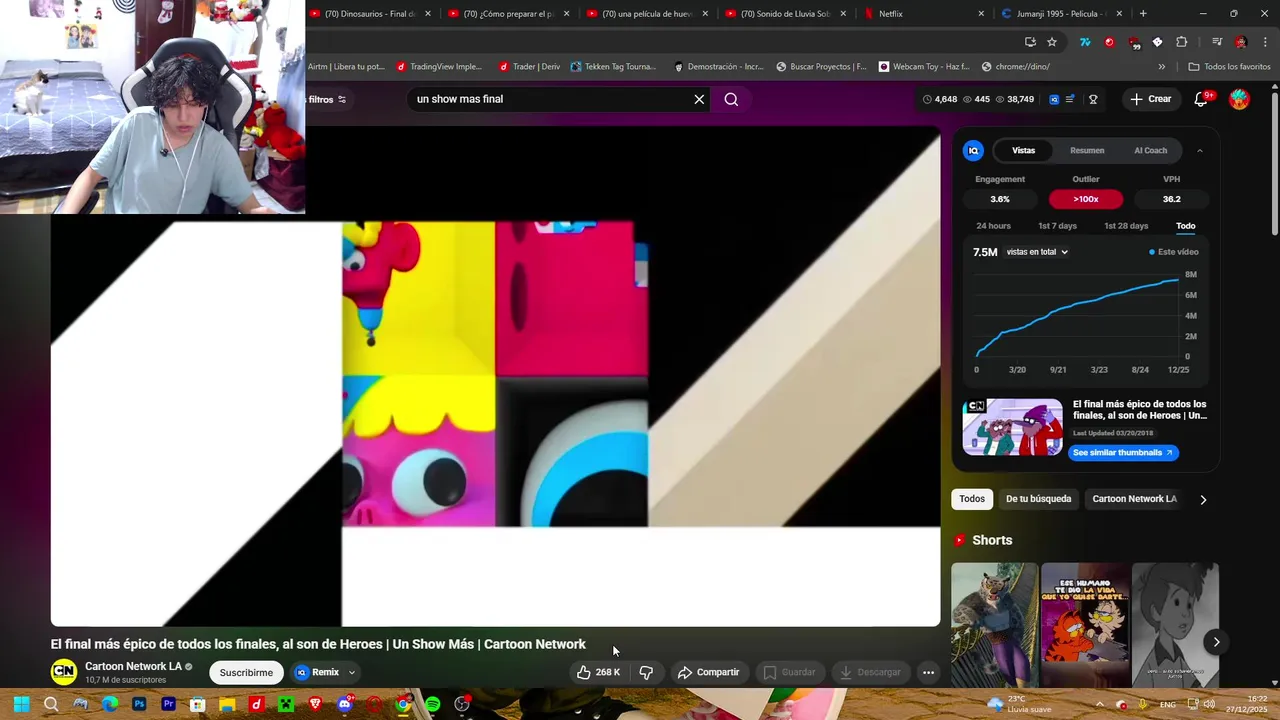1280x720 pixels.
Task: Open the media control icon in toolbar
Action: [1217, 42]
